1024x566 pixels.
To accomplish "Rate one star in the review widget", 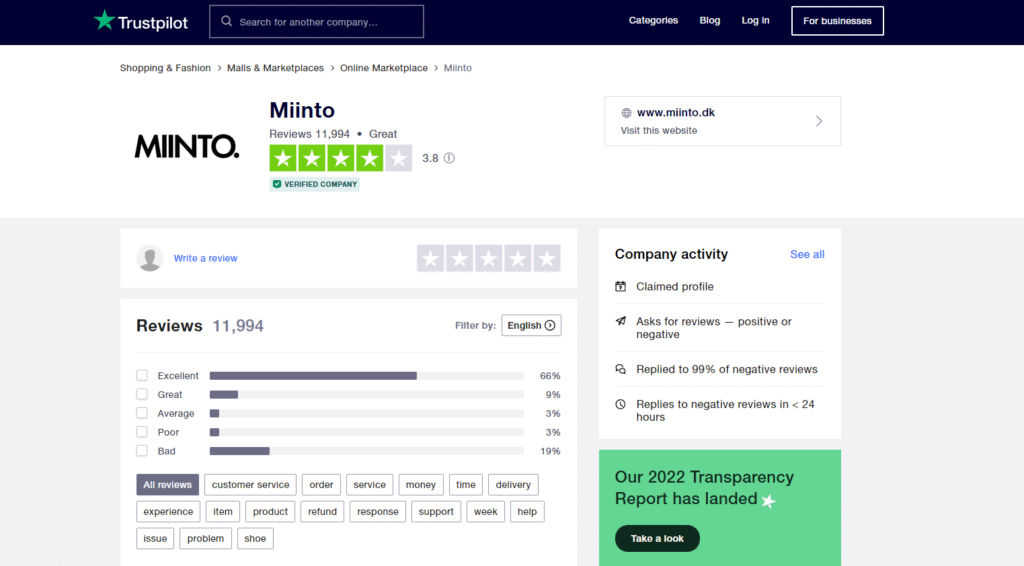I will pos(430,259).
